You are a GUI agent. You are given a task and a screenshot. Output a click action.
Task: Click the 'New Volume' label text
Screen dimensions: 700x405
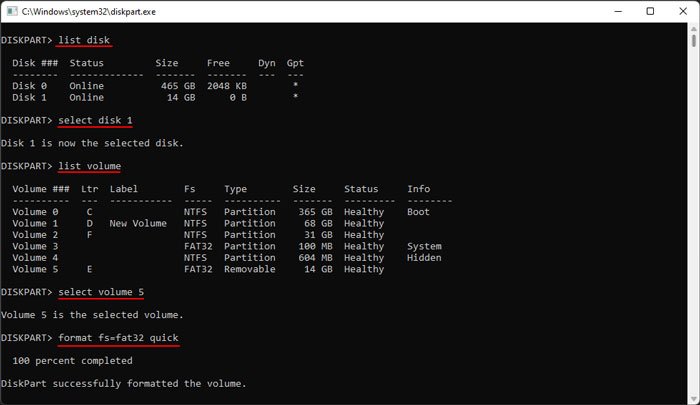tap(138, 223)
